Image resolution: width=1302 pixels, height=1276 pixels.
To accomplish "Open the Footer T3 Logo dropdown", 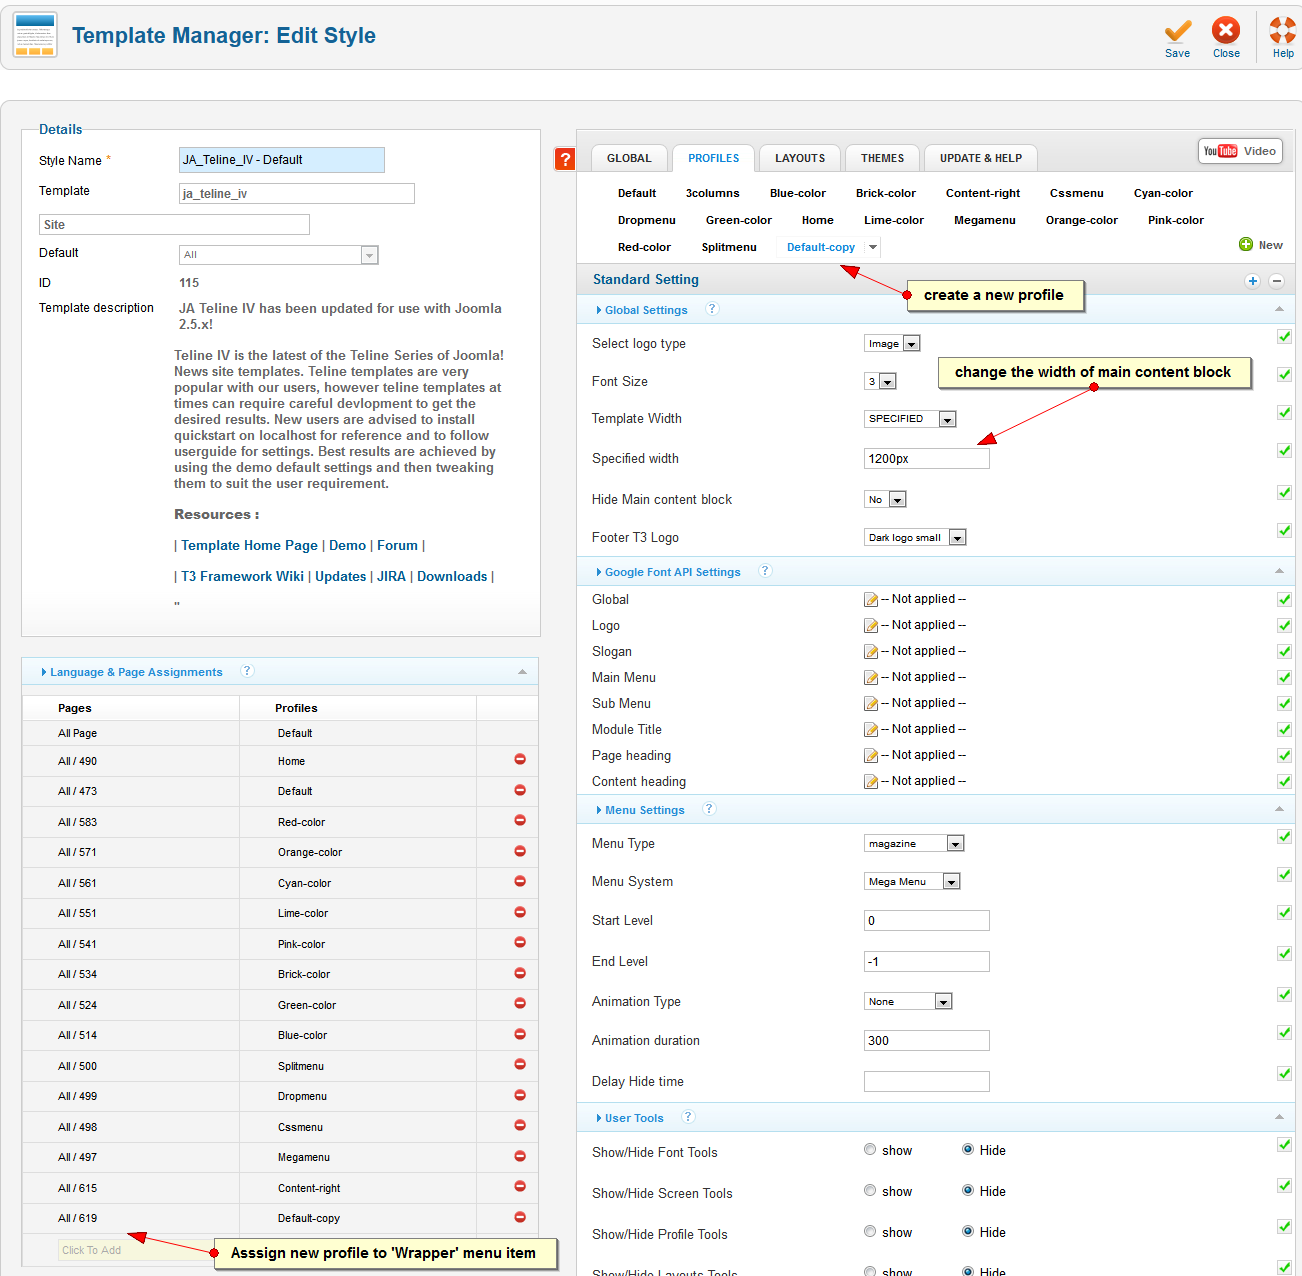I will pyautogui.click(x=915, y=538).
